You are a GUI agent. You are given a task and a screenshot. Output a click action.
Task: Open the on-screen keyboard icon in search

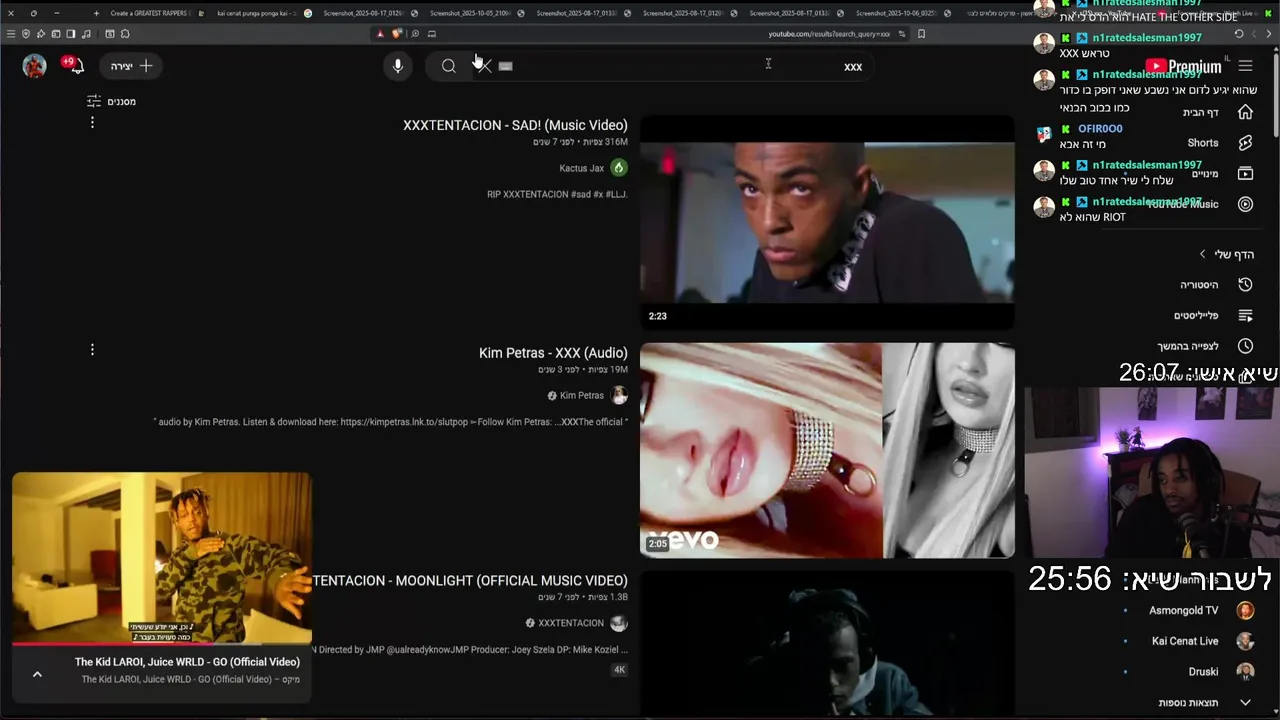coord(505,66)
